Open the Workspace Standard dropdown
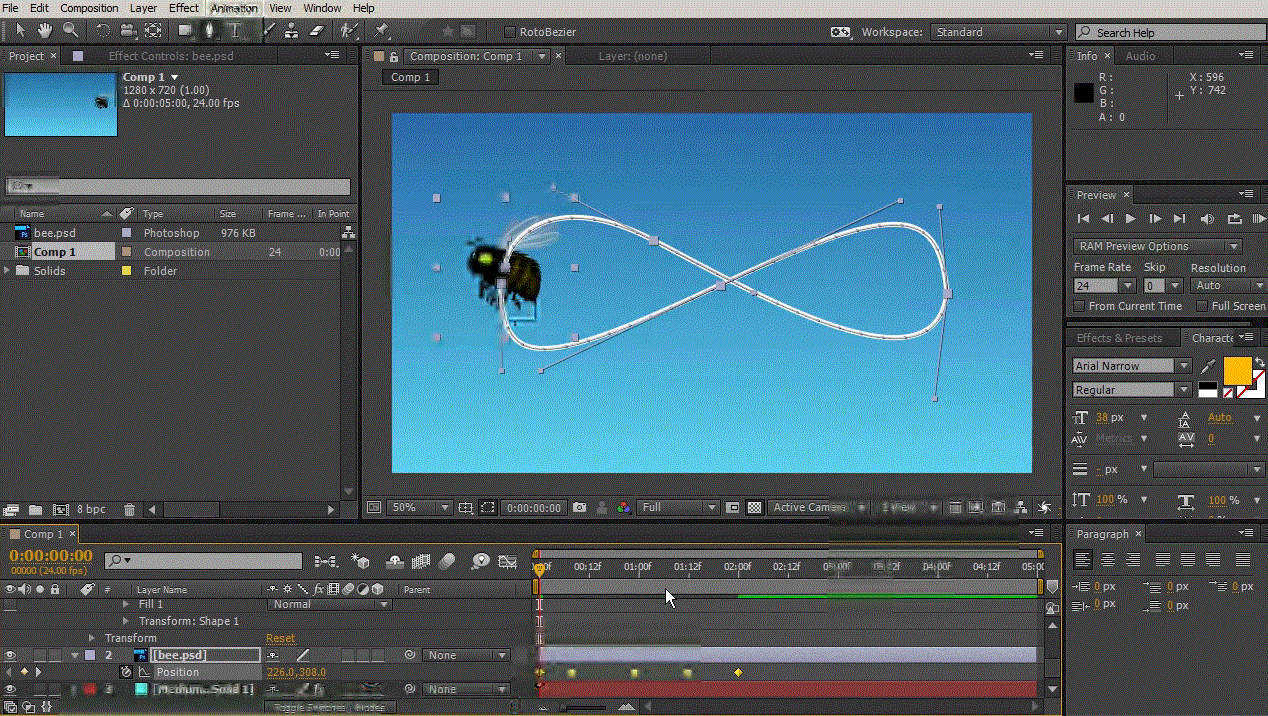This screenshot has height=716, width=1268. 998,32
